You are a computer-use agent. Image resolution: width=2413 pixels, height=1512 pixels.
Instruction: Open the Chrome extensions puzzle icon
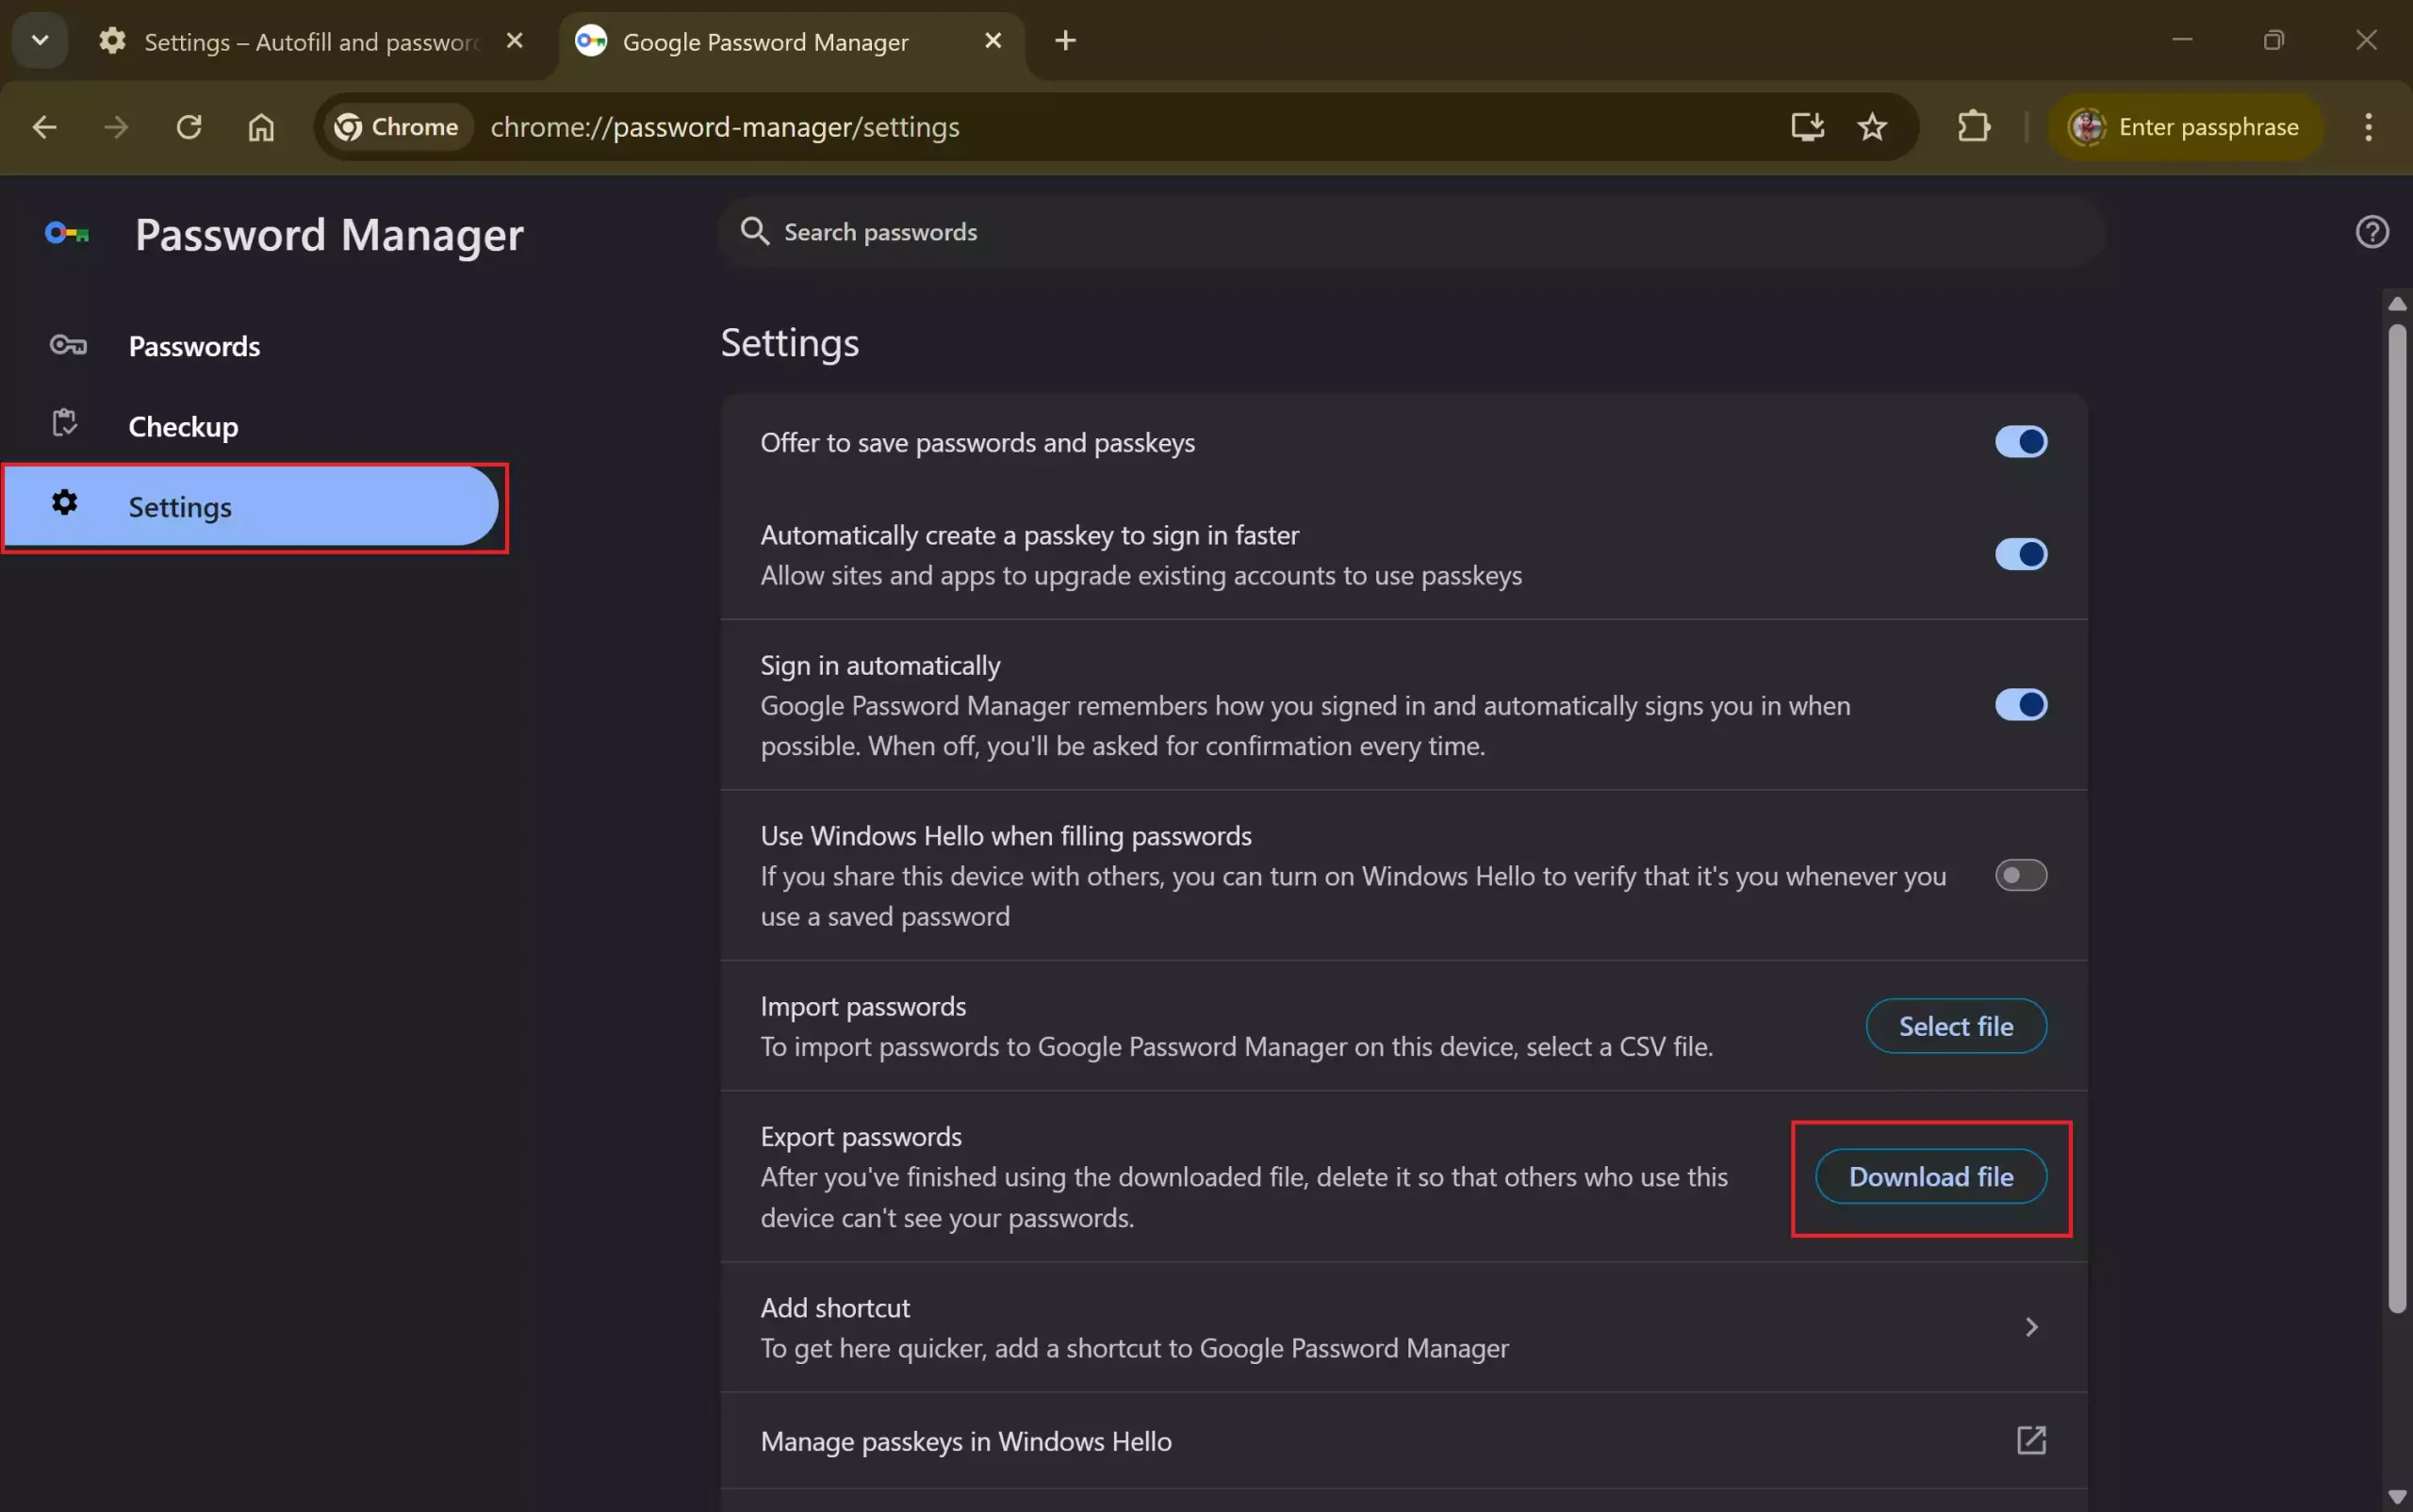pyautogui.click(x=1972, y=126)
